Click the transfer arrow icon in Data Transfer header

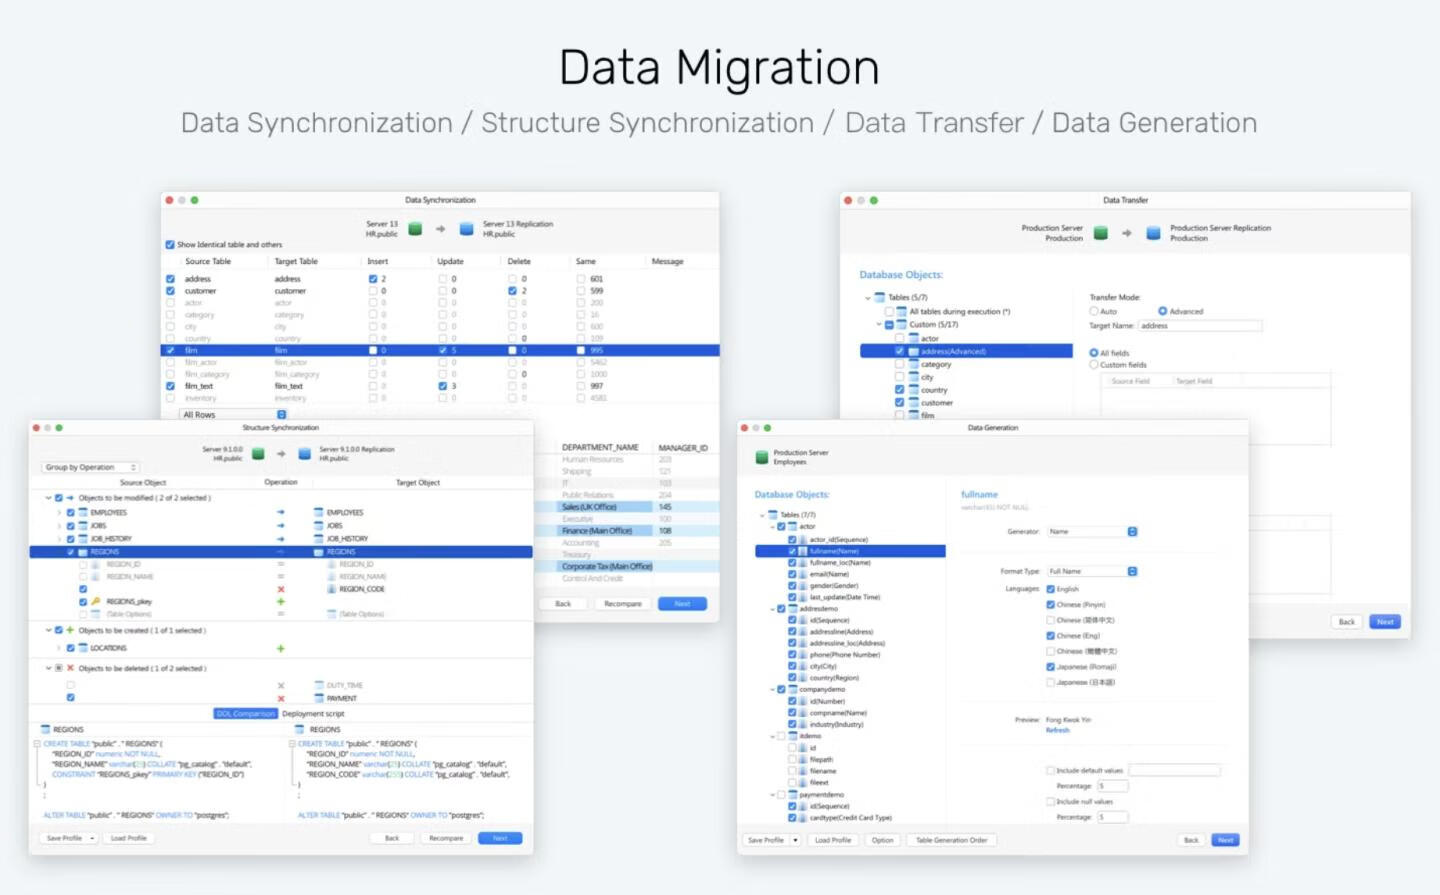tap(1127, 233)
